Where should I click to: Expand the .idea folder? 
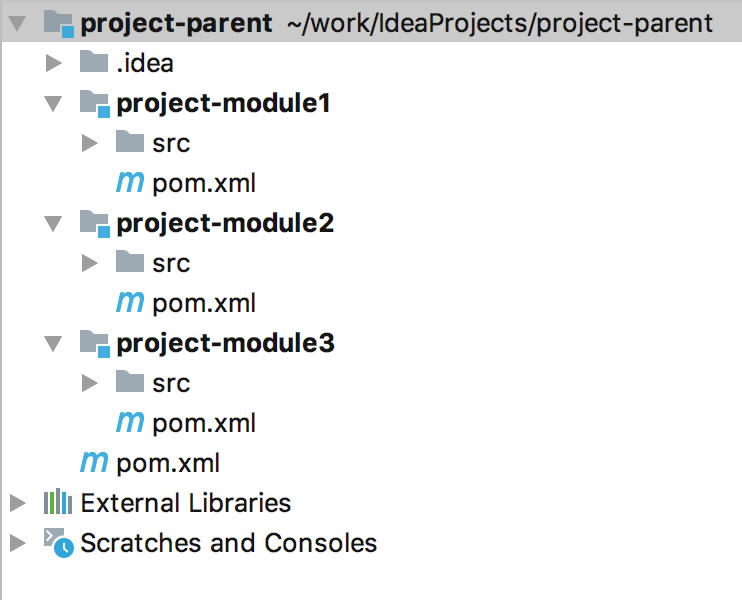53,63
